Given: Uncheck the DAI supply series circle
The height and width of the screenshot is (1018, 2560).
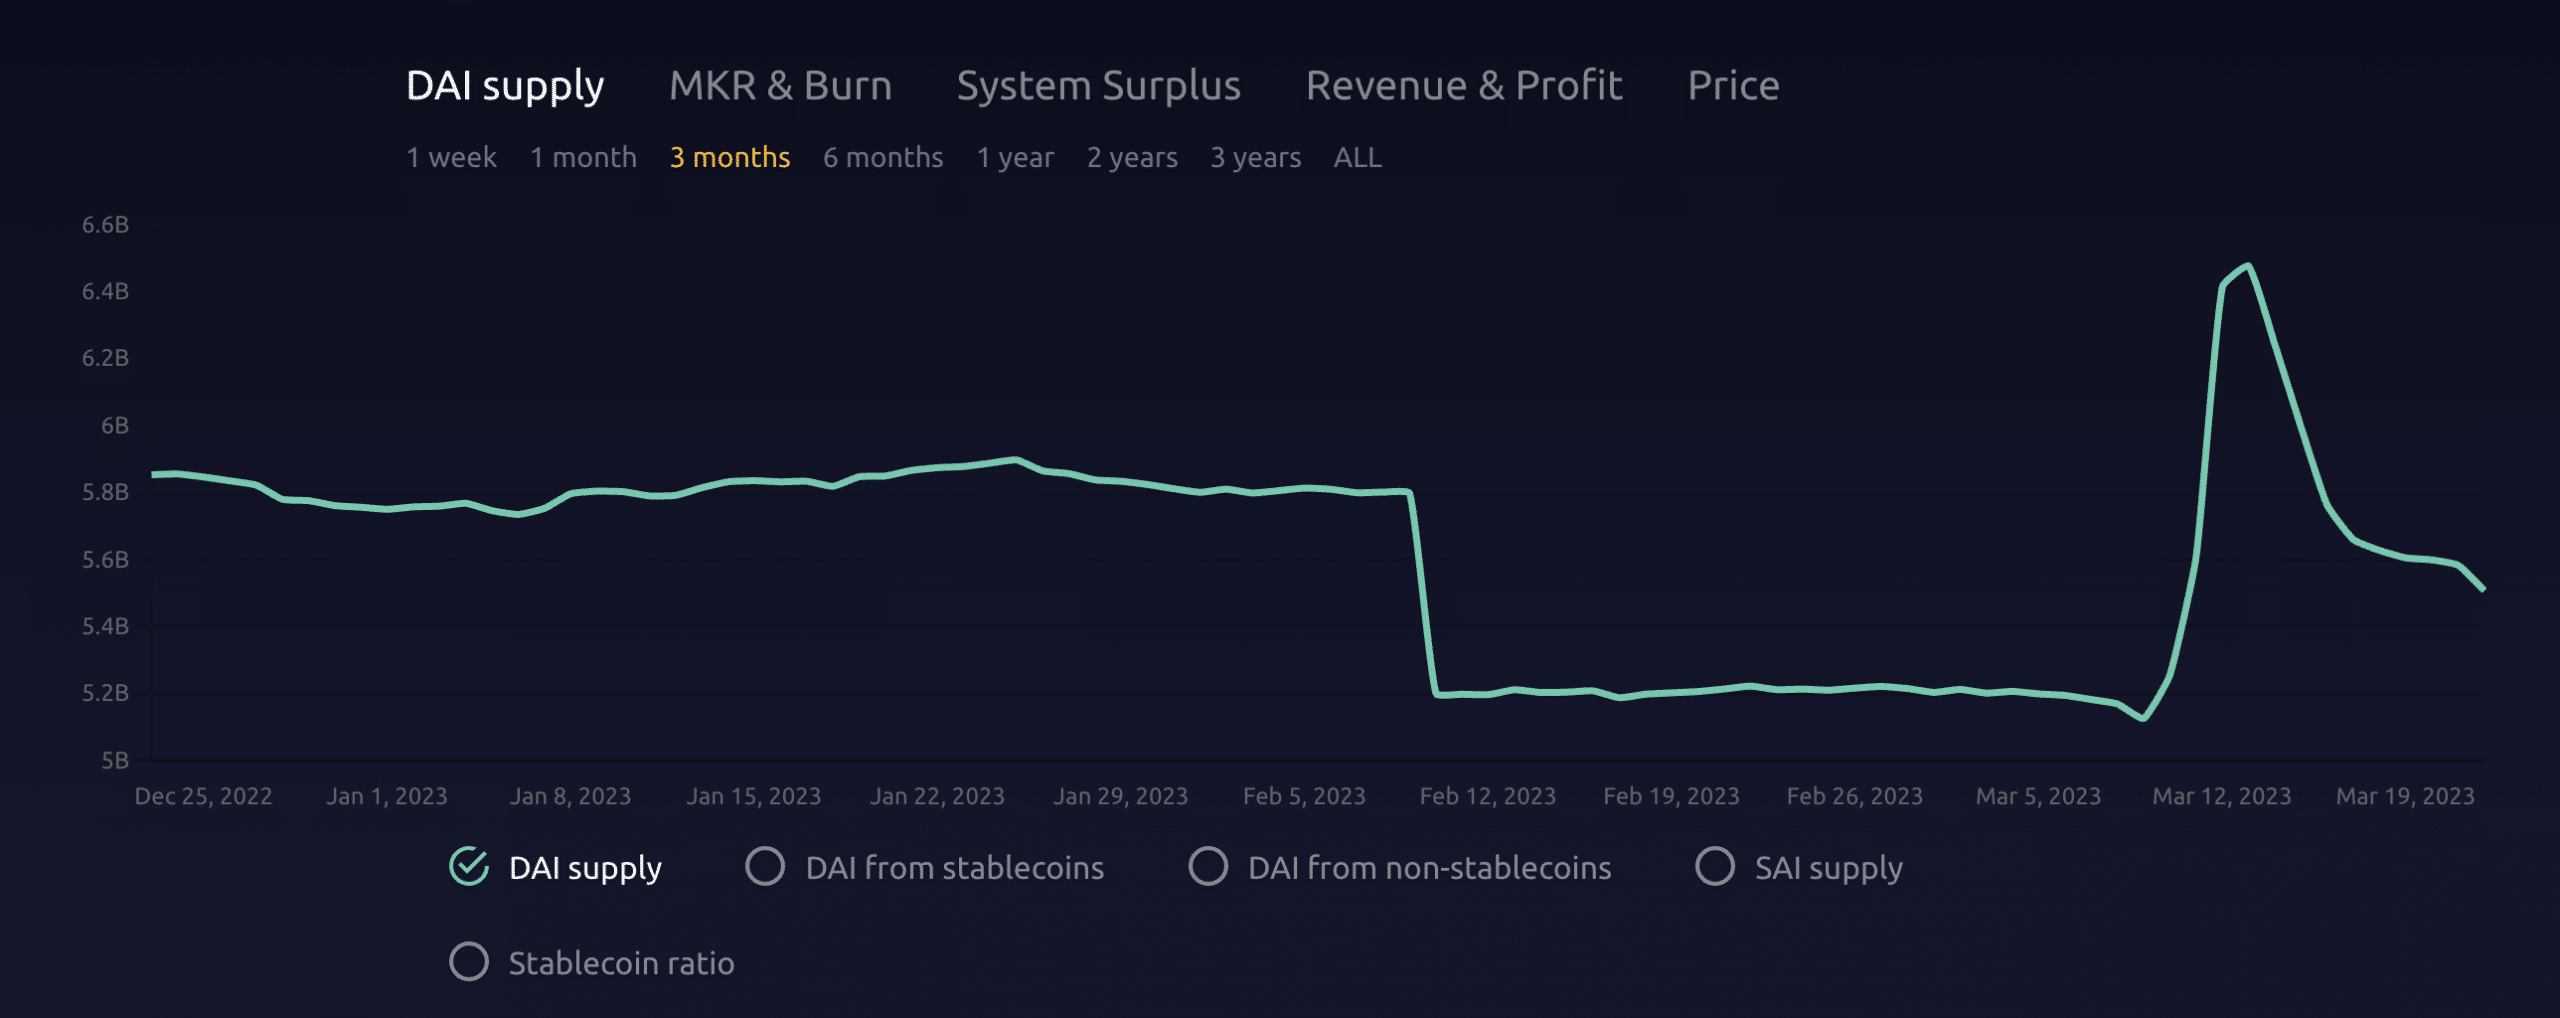Looking at the screenshot, I should [x=469, y=866].
